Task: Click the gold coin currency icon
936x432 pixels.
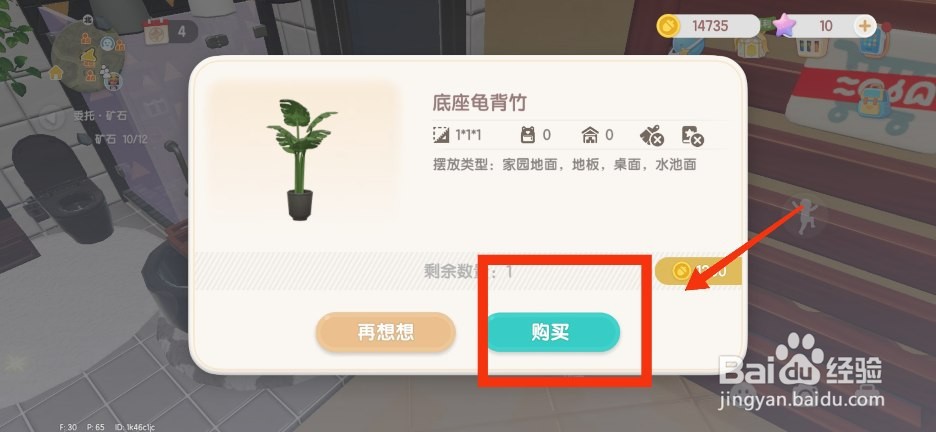Action: pyautogui.click(x=669, y=26)
